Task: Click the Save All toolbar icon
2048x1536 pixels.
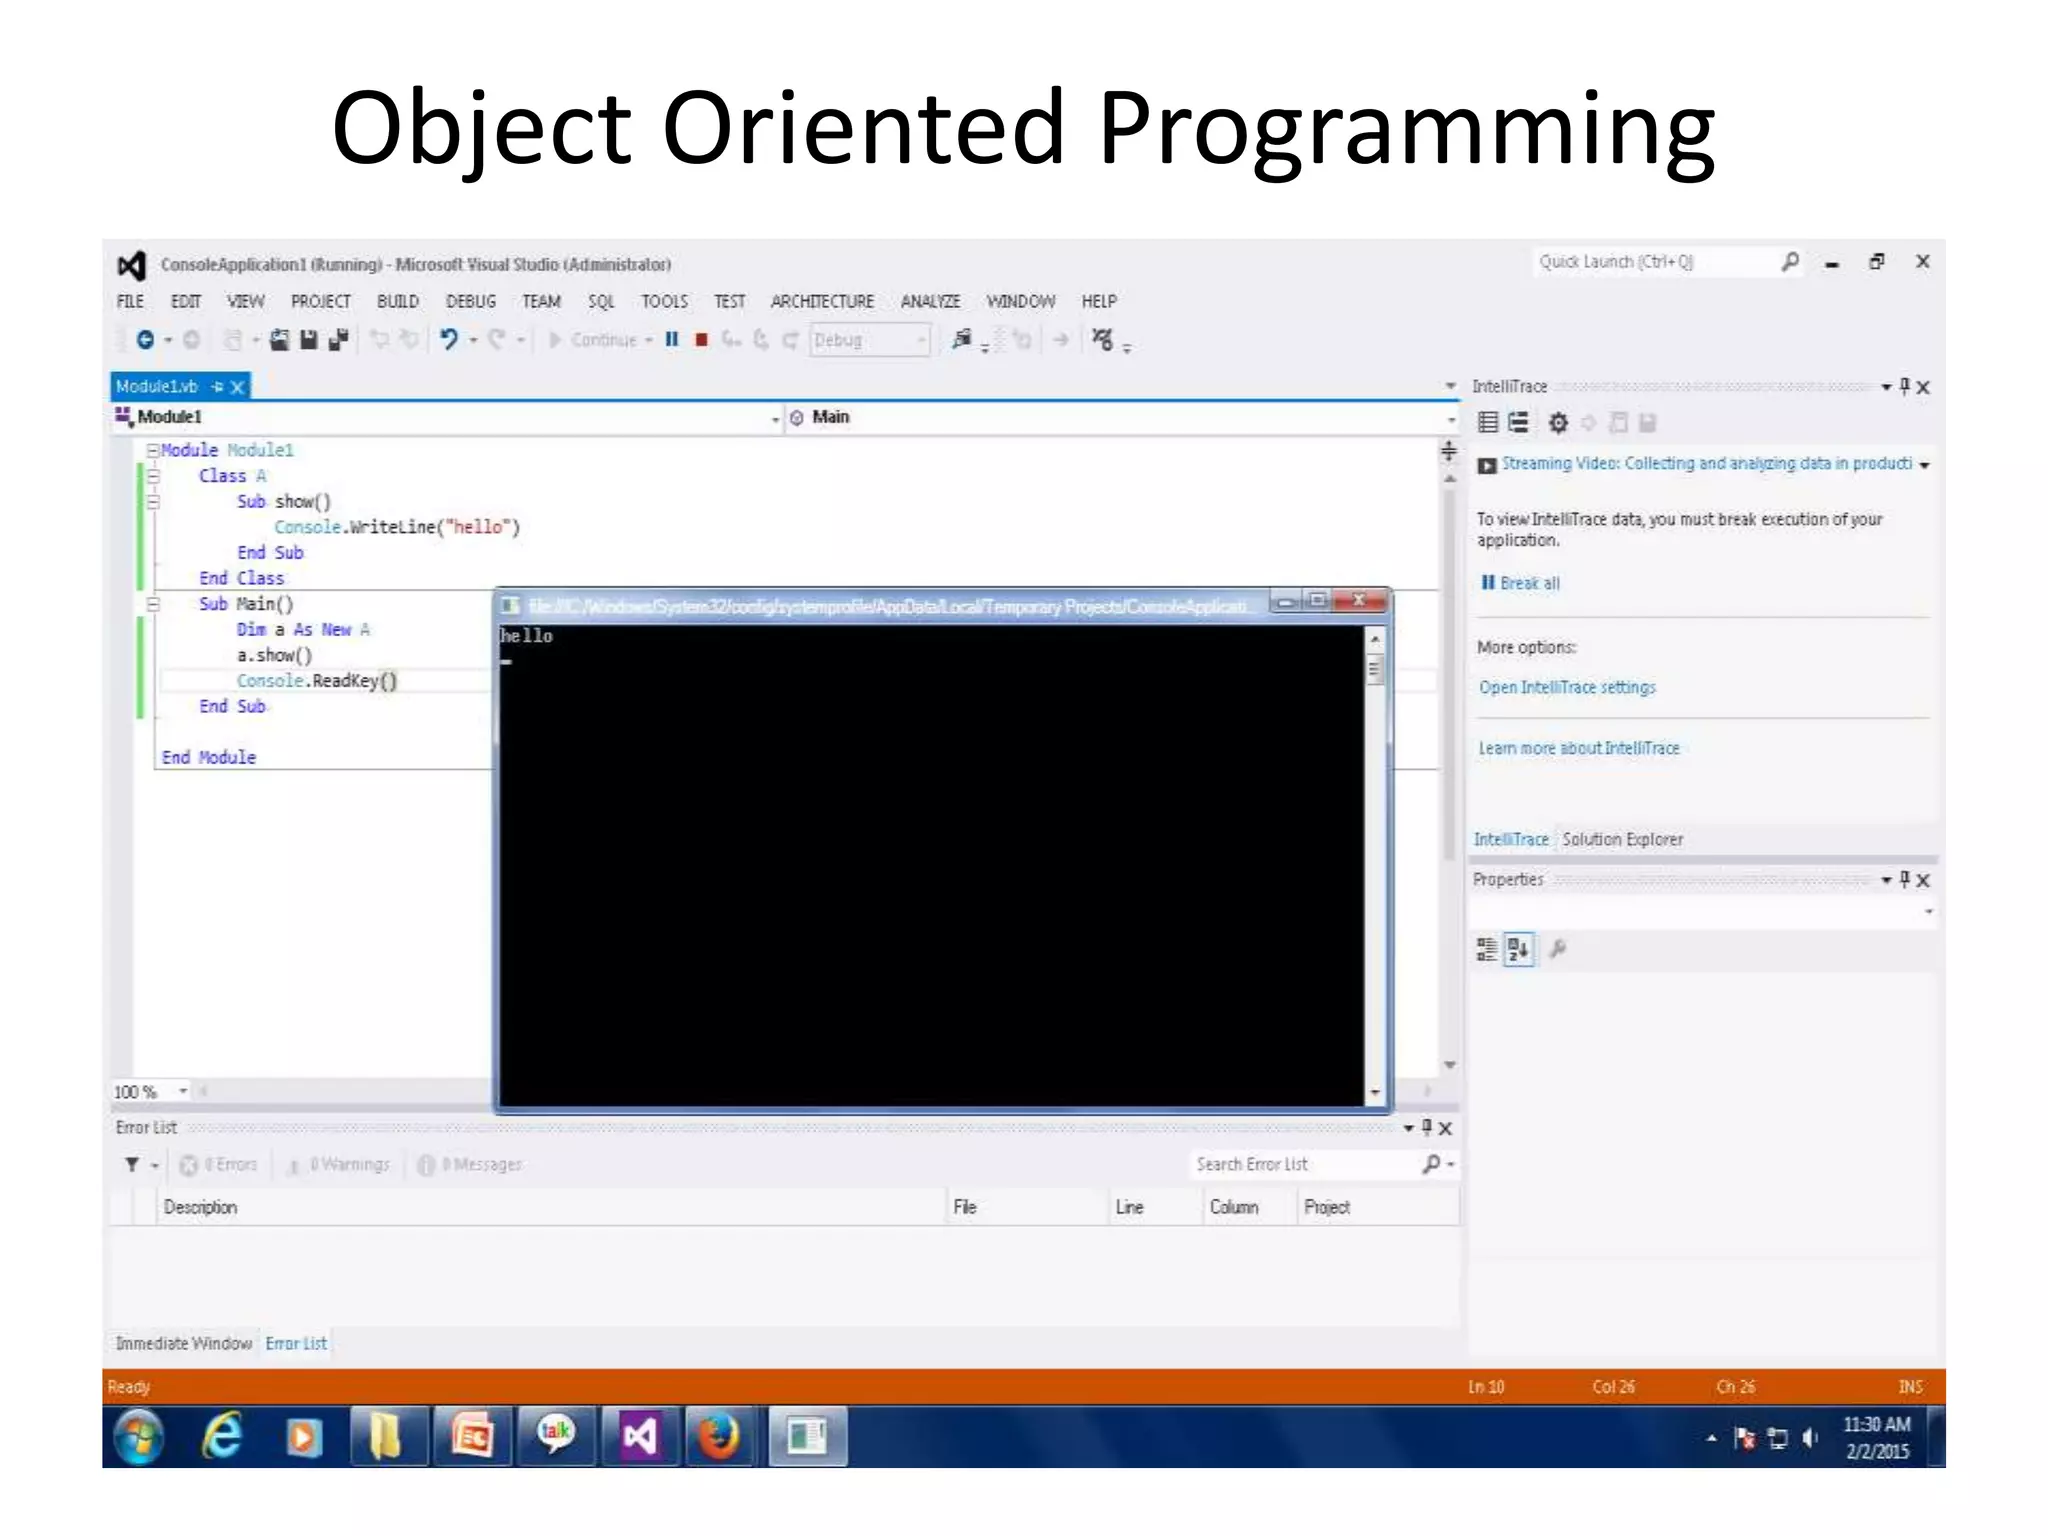Action: point(338,340)
